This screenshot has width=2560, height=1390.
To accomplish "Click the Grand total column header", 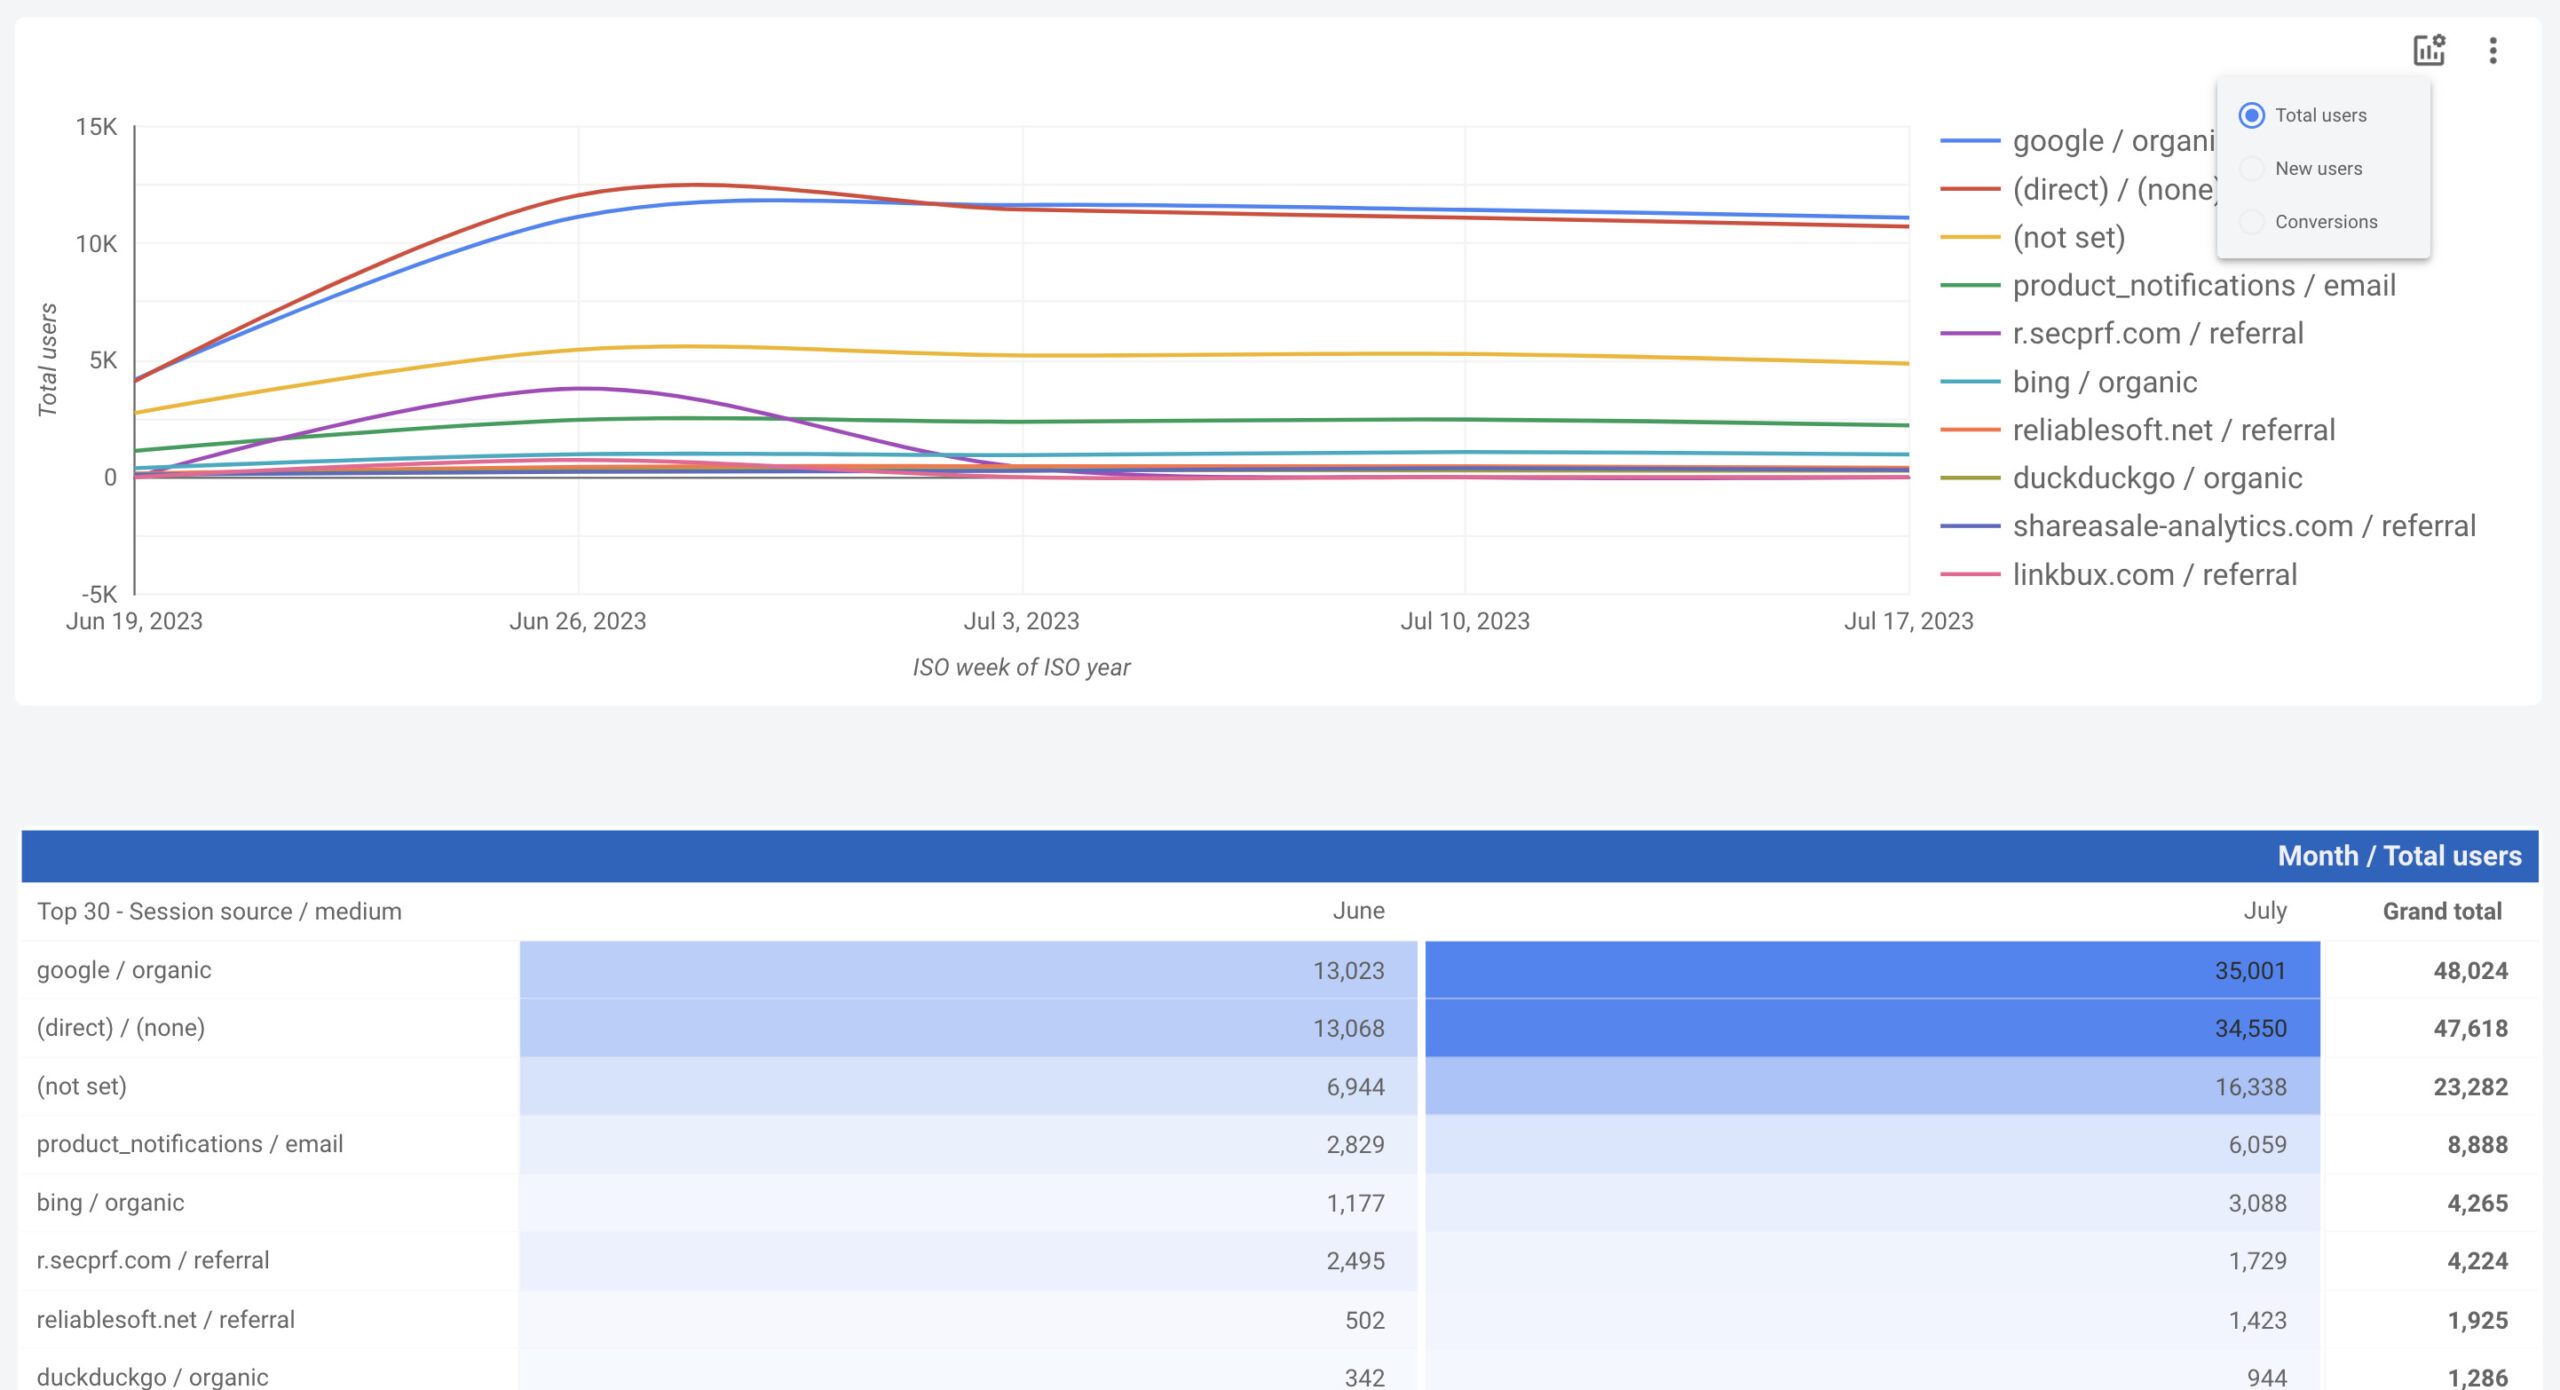I will (2441, 911).
